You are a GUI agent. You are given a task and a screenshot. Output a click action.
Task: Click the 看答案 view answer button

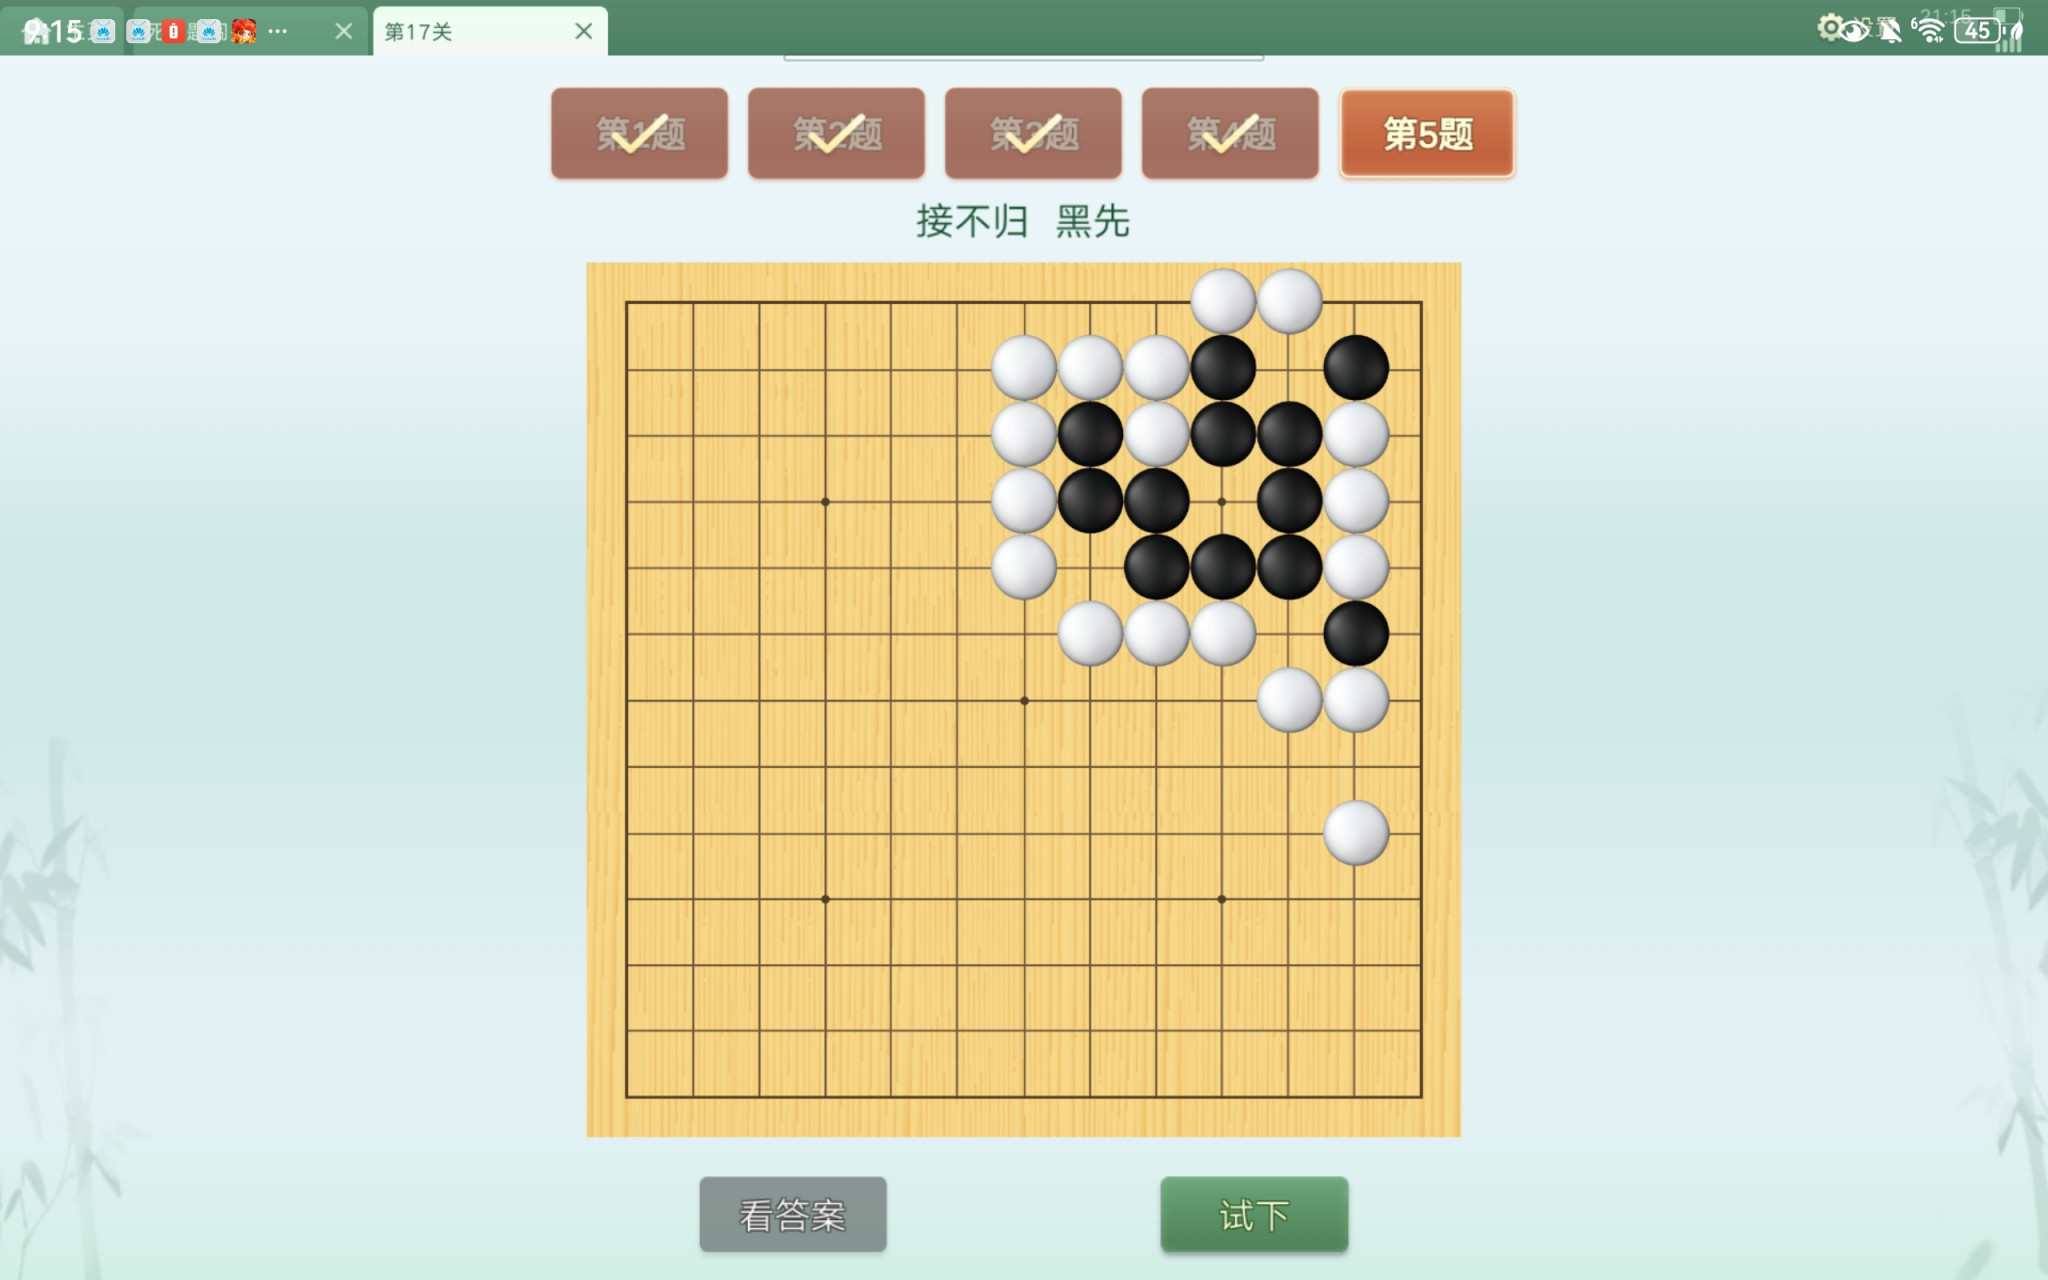point(793,1214)
